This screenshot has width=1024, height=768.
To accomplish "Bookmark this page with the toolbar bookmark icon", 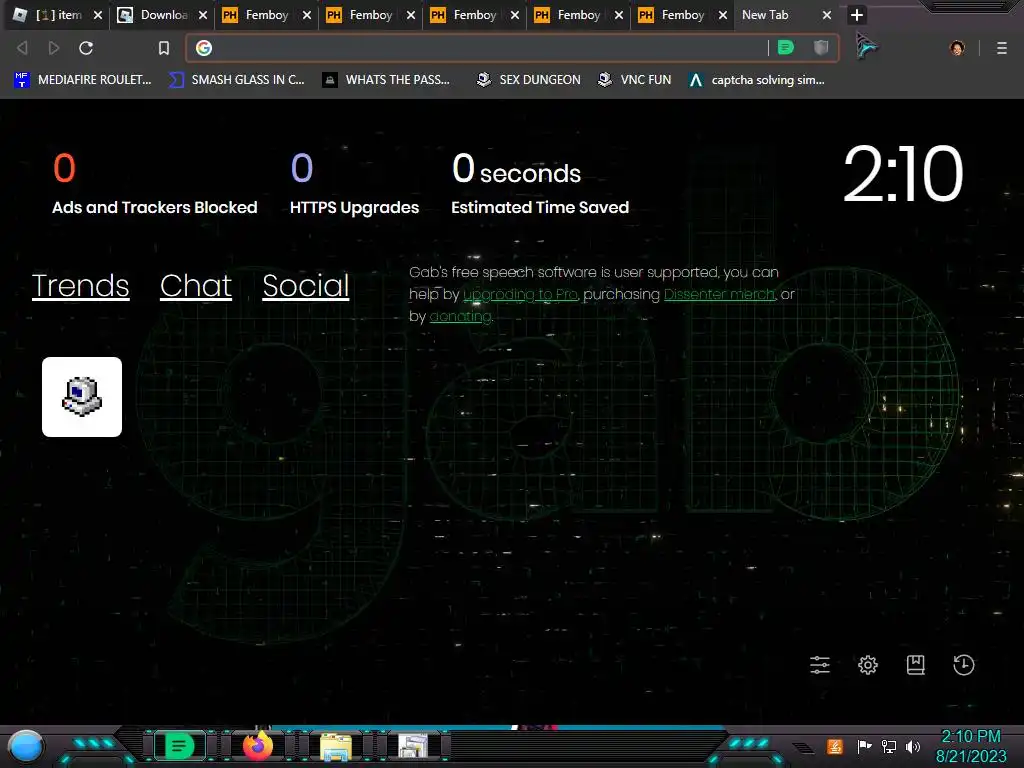I will point(164,48).
